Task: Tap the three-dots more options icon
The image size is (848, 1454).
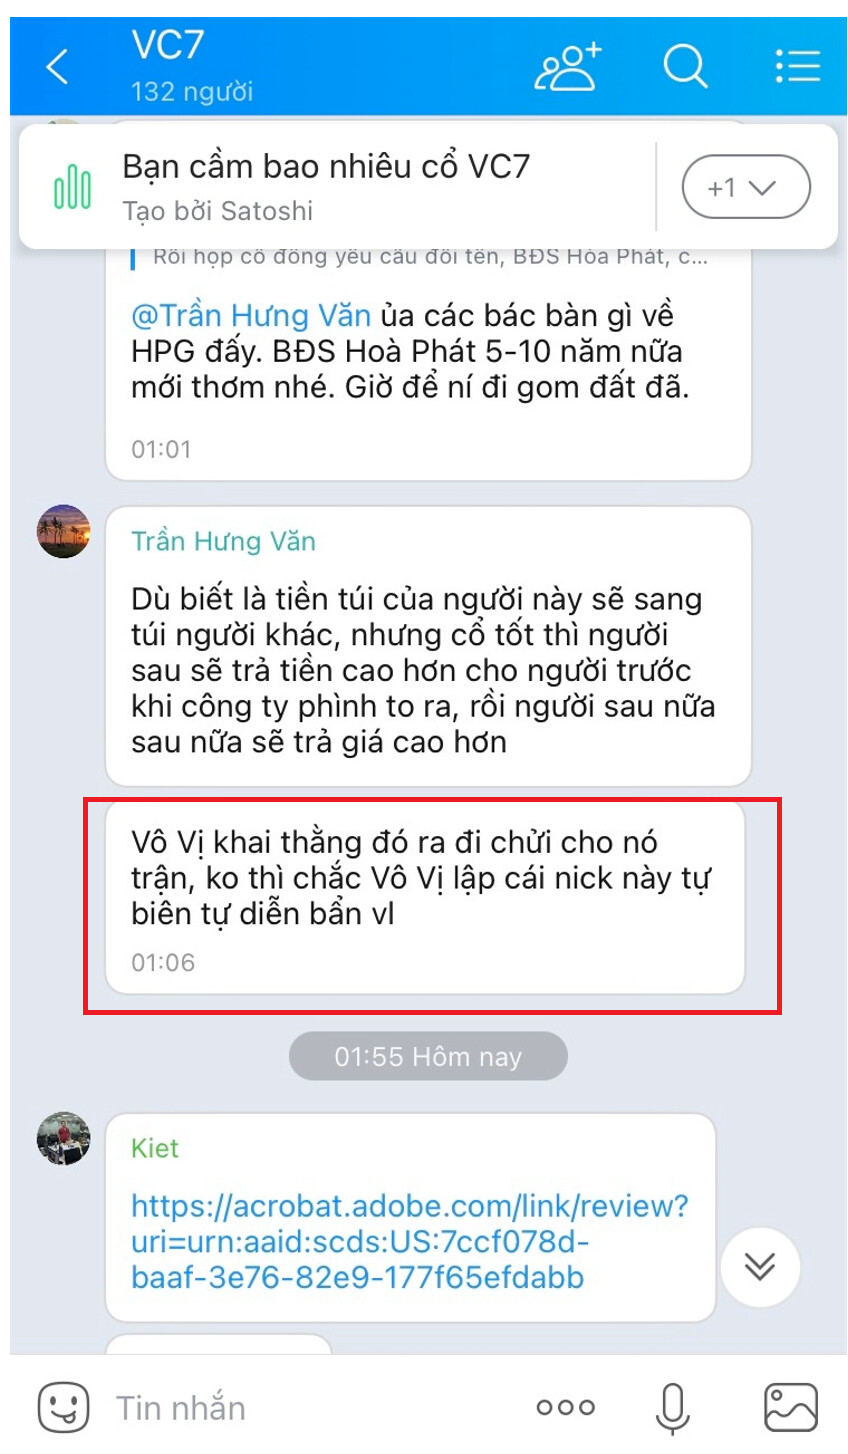Action: [x=565, y=1408]
